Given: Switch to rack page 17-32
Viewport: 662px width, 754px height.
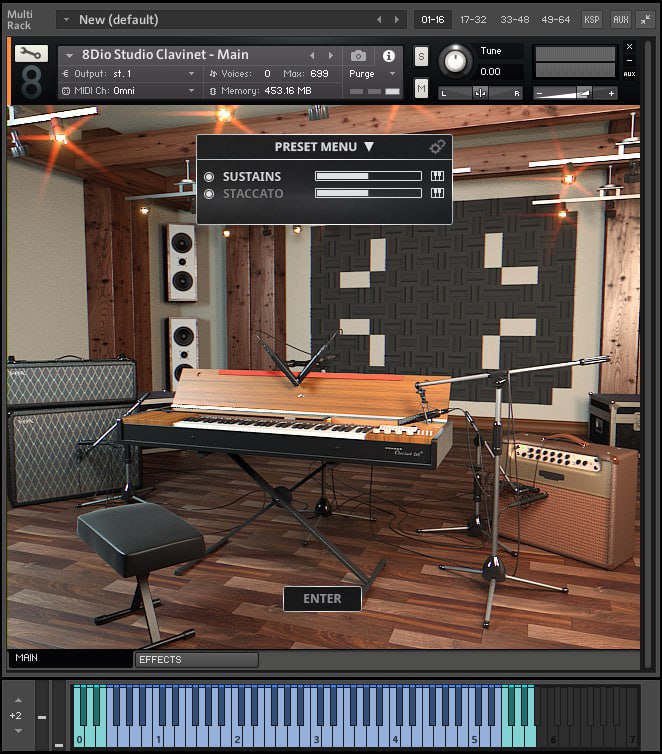Looking at the screenshot, I should click(x=473, y=20).
